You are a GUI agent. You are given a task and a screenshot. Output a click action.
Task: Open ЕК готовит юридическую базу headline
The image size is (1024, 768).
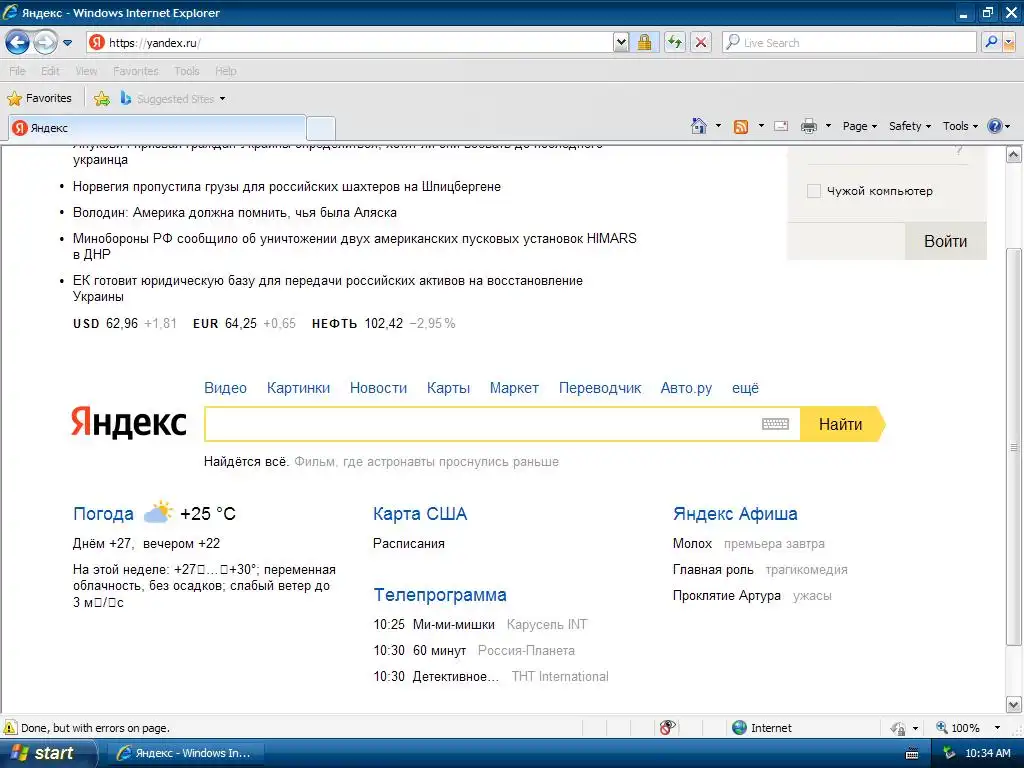[x=328, y=289]
